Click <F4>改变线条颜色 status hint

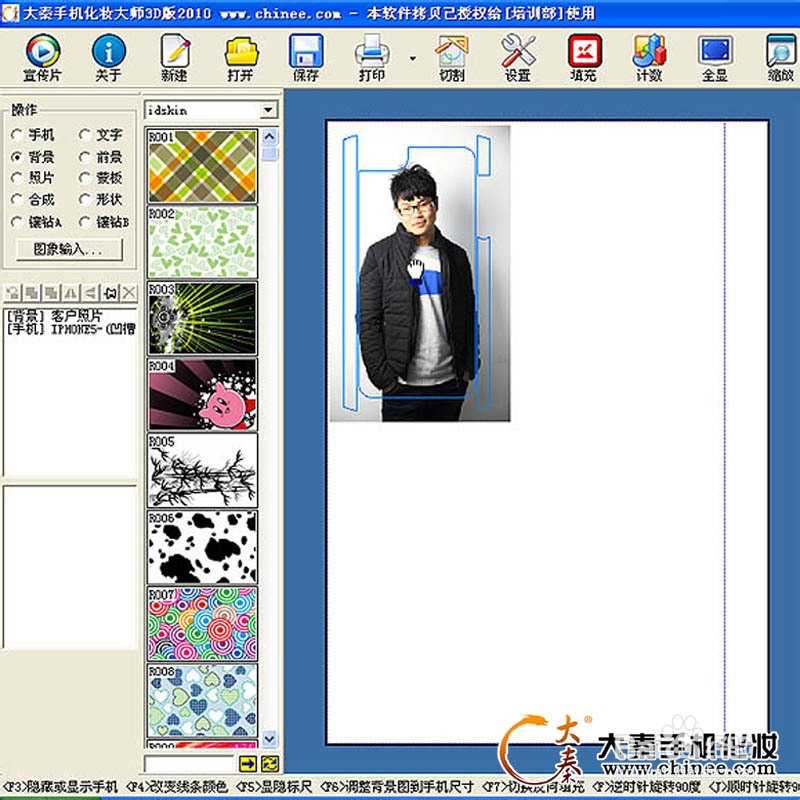[177, 787]
